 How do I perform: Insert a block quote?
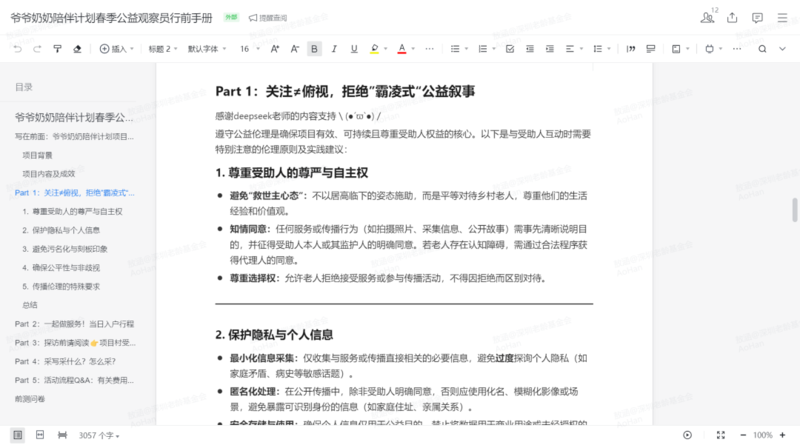631,49
